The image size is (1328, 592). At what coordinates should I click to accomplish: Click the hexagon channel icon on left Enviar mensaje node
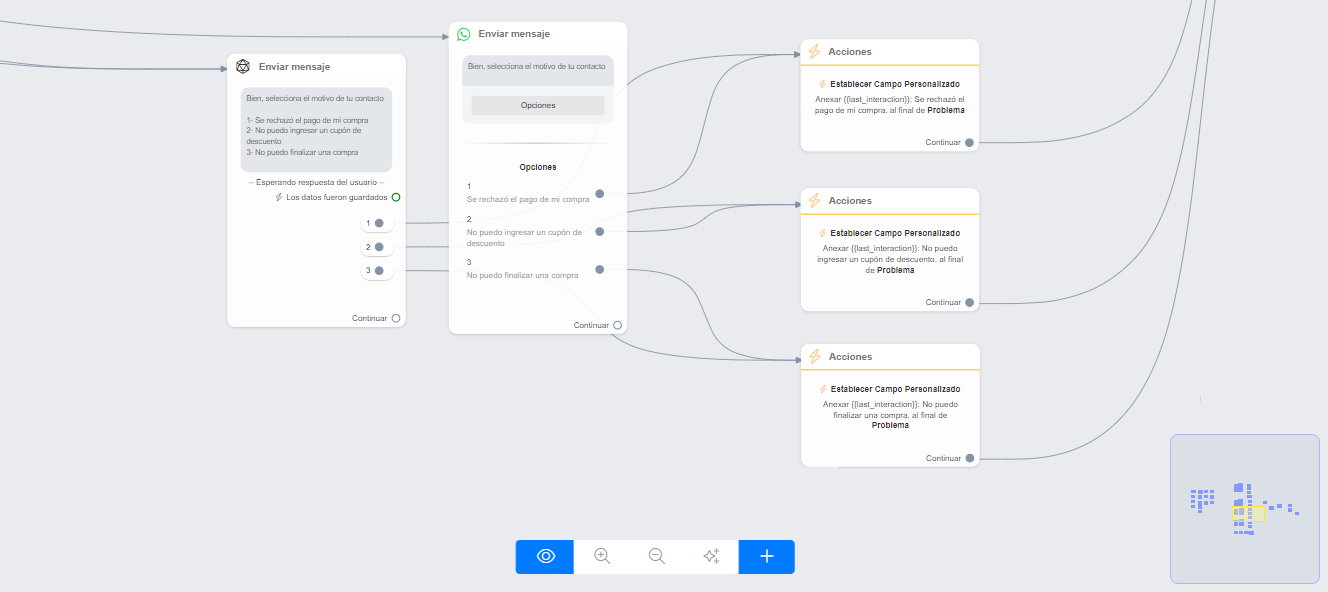click(x=243, y=67)
